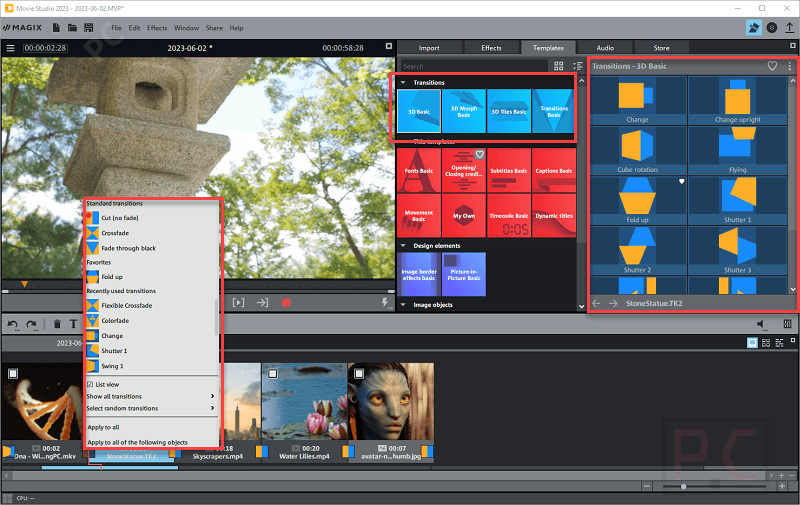Screen dimensions: 800x505
Task: Click the speaker volume icon above the timeline
Action: [761, 324]
